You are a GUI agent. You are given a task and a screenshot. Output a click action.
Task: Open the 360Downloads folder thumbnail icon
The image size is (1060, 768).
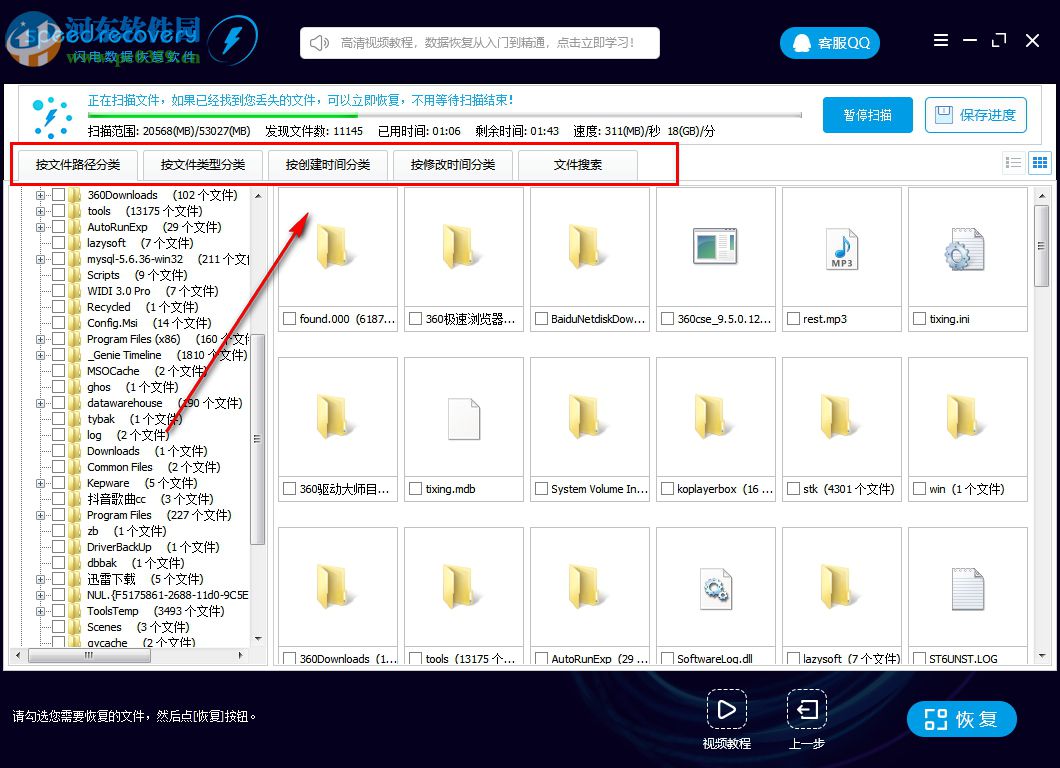(x=333, y=587)
